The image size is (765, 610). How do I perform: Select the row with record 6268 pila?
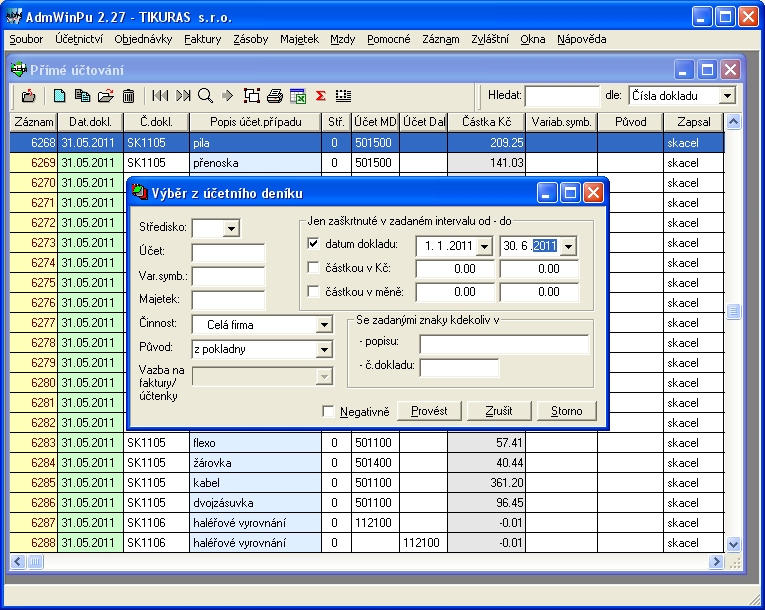(x=367, y=143)
